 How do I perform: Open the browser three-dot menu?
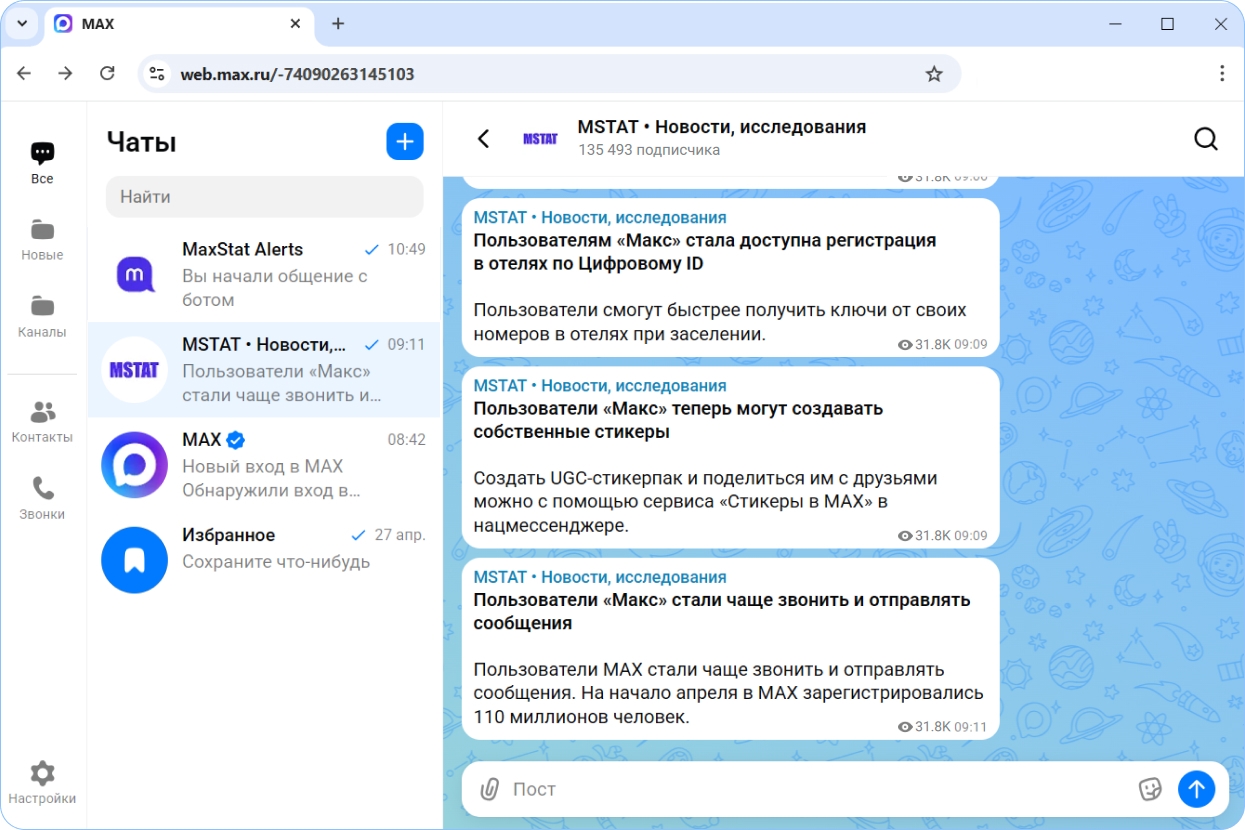(x=1222, y=74)
